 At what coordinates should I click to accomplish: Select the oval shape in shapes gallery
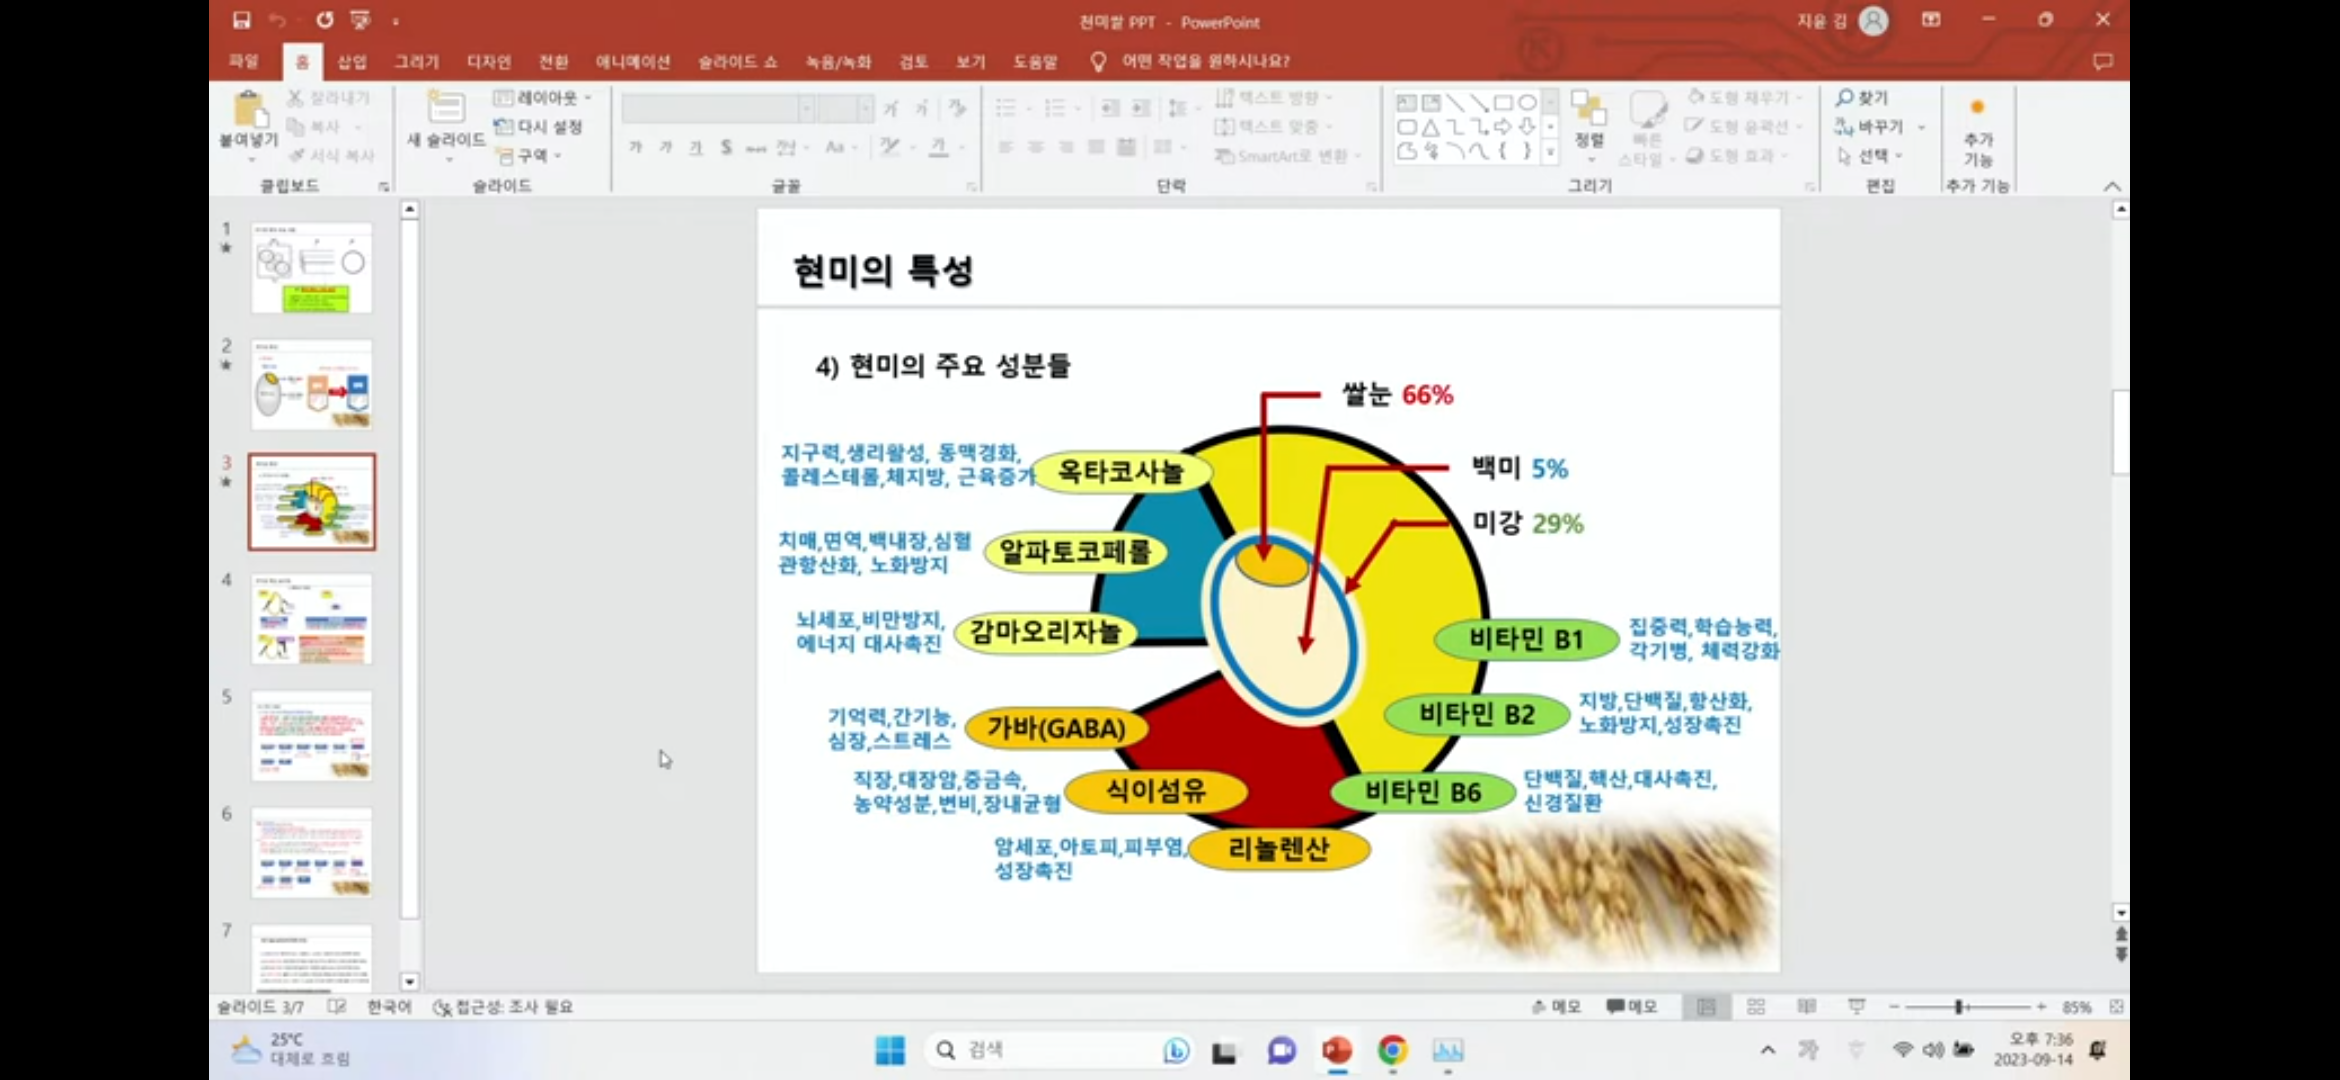1527,102
